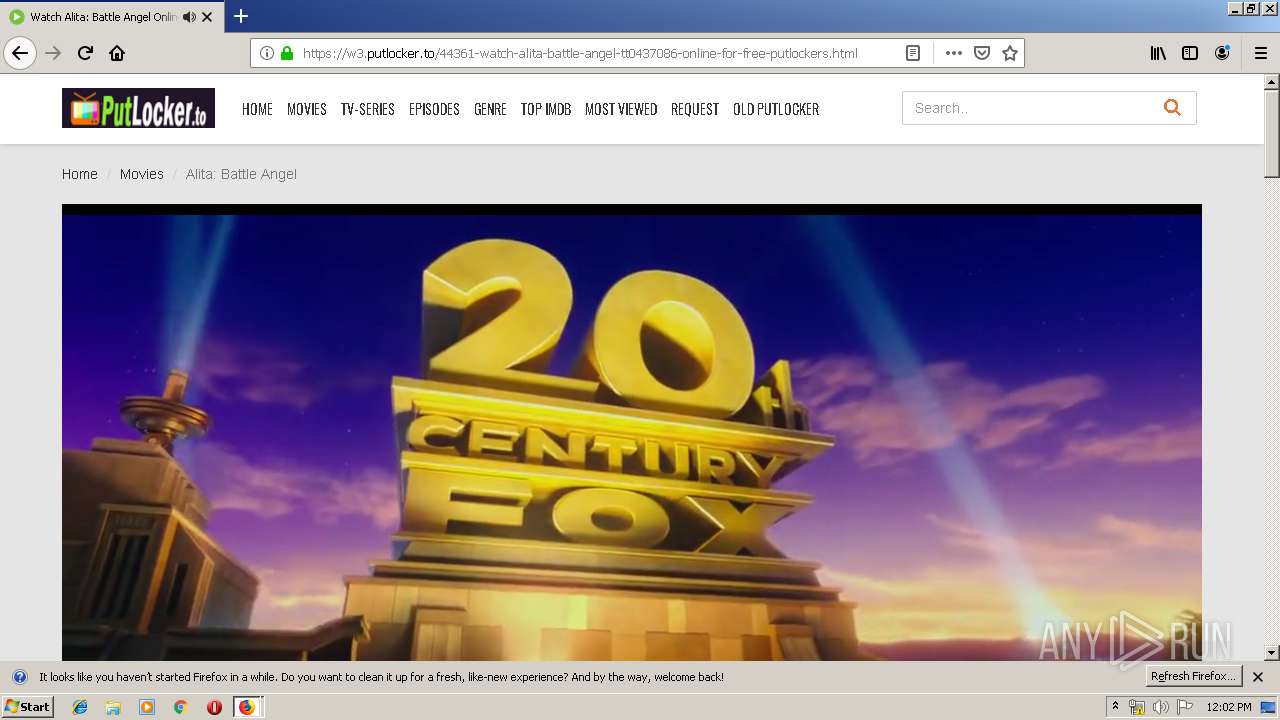Click the PutLocker.to logo
Viewport: 1280px width, 720px height.
[x=138, y=108]
